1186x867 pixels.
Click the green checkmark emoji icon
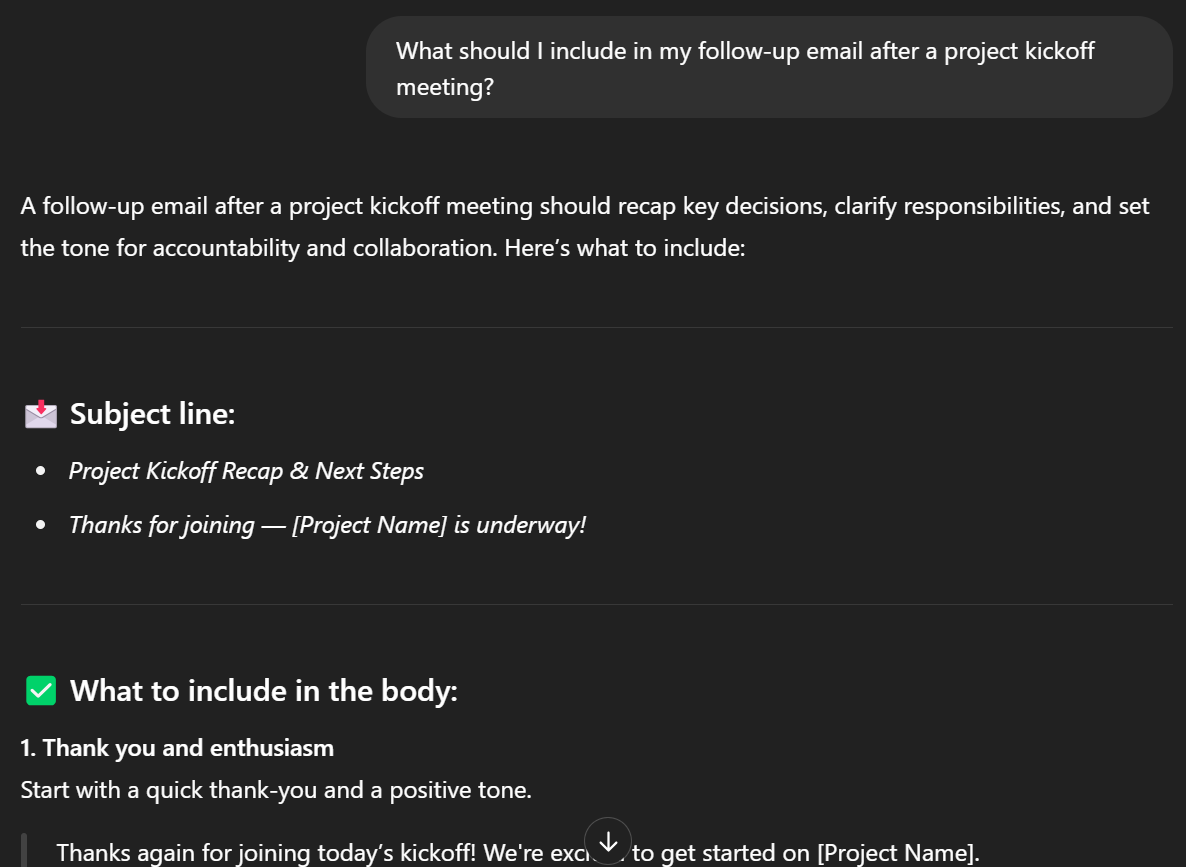pos(41,690)
